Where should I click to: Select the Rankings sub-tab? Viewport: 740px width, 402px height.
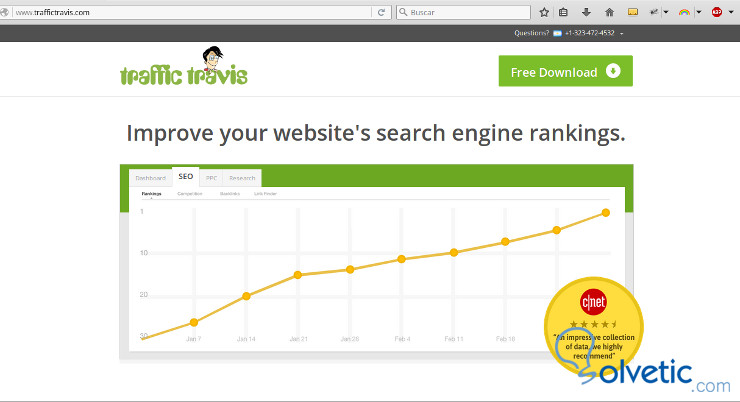point(151,193)
